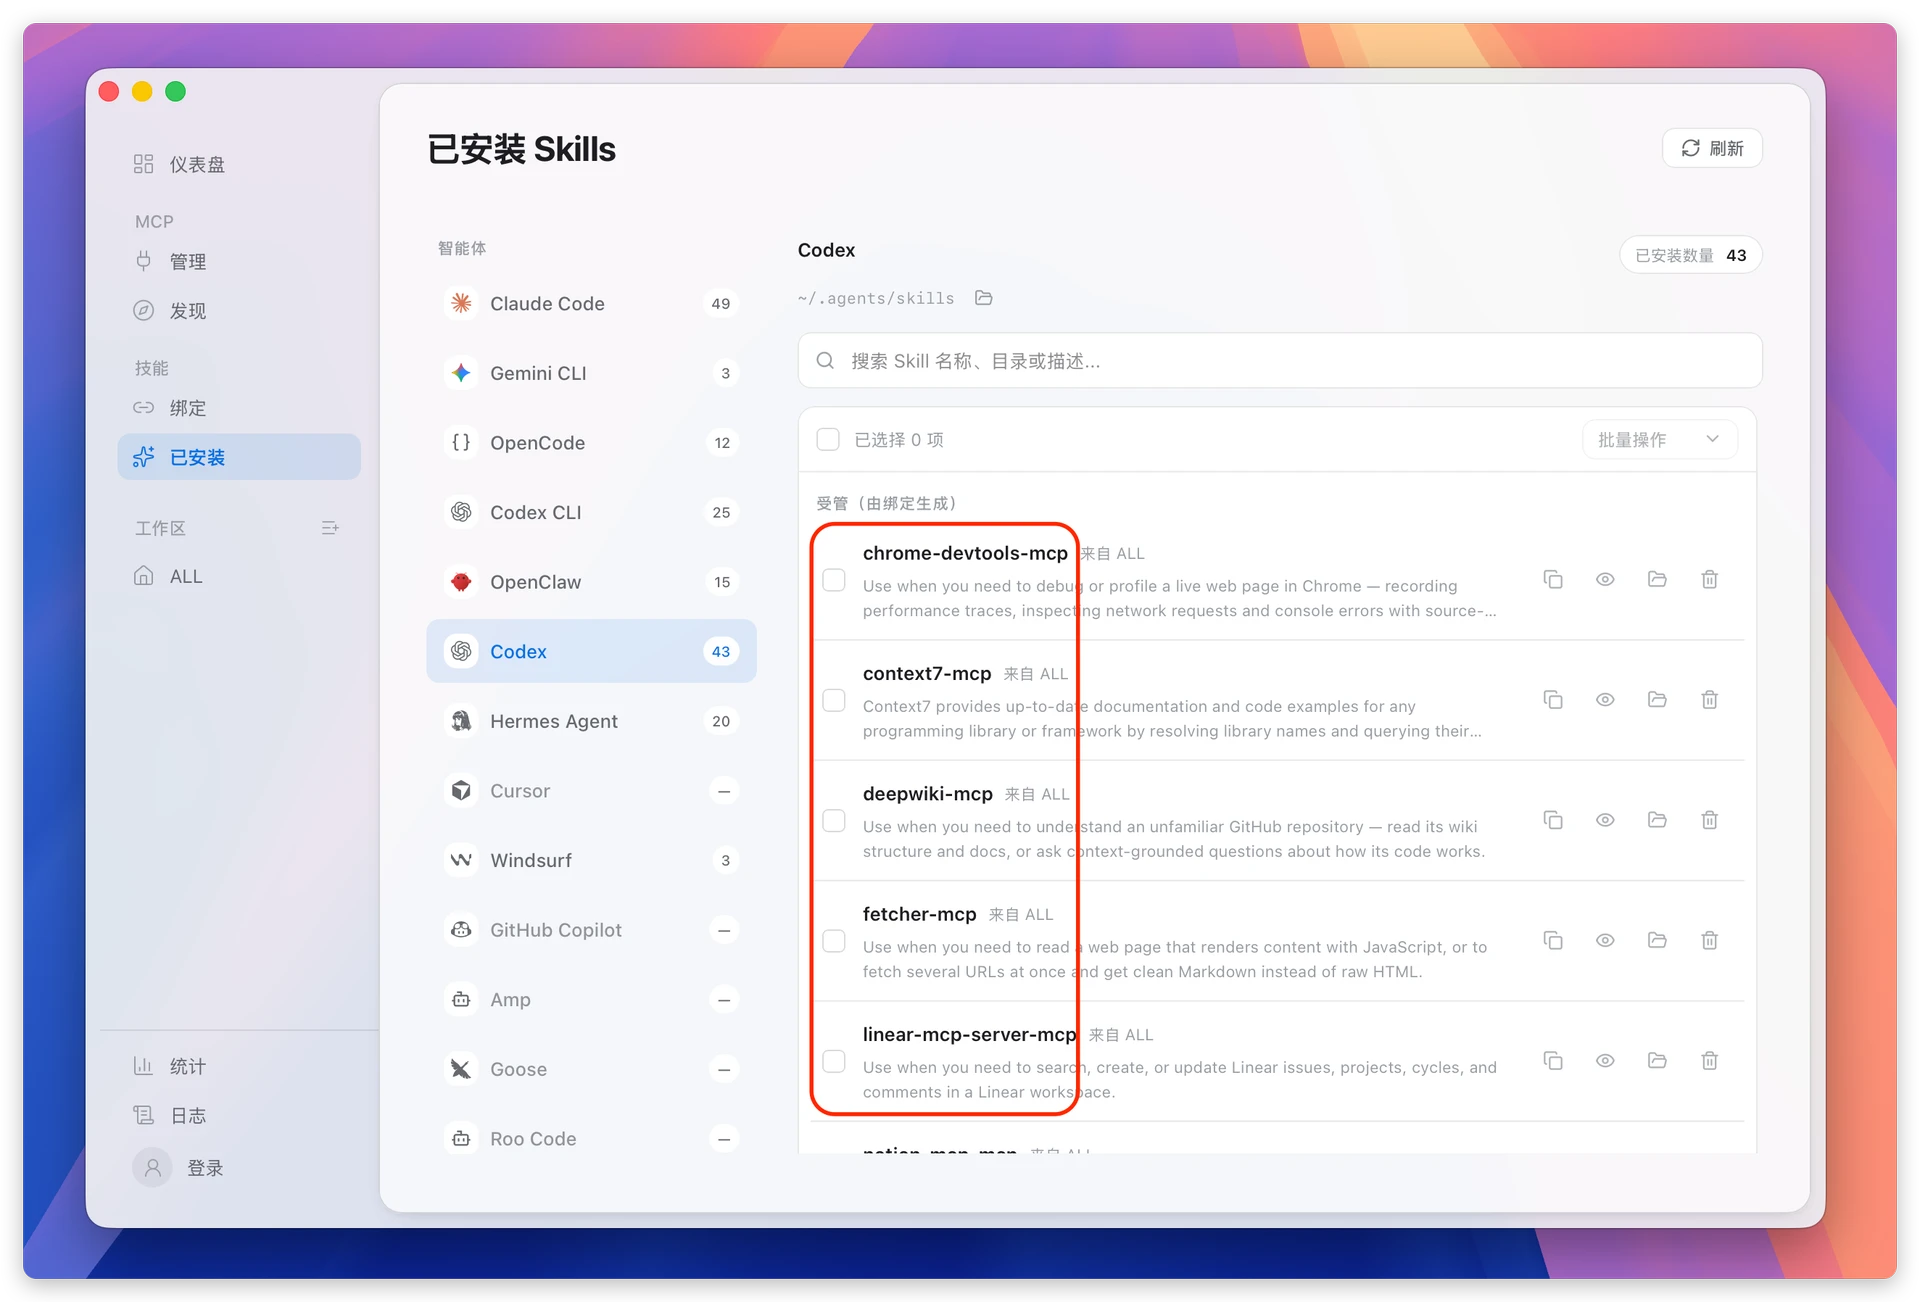Preview the fetcher-mcp skill via eye icon

pos(1605,940)
